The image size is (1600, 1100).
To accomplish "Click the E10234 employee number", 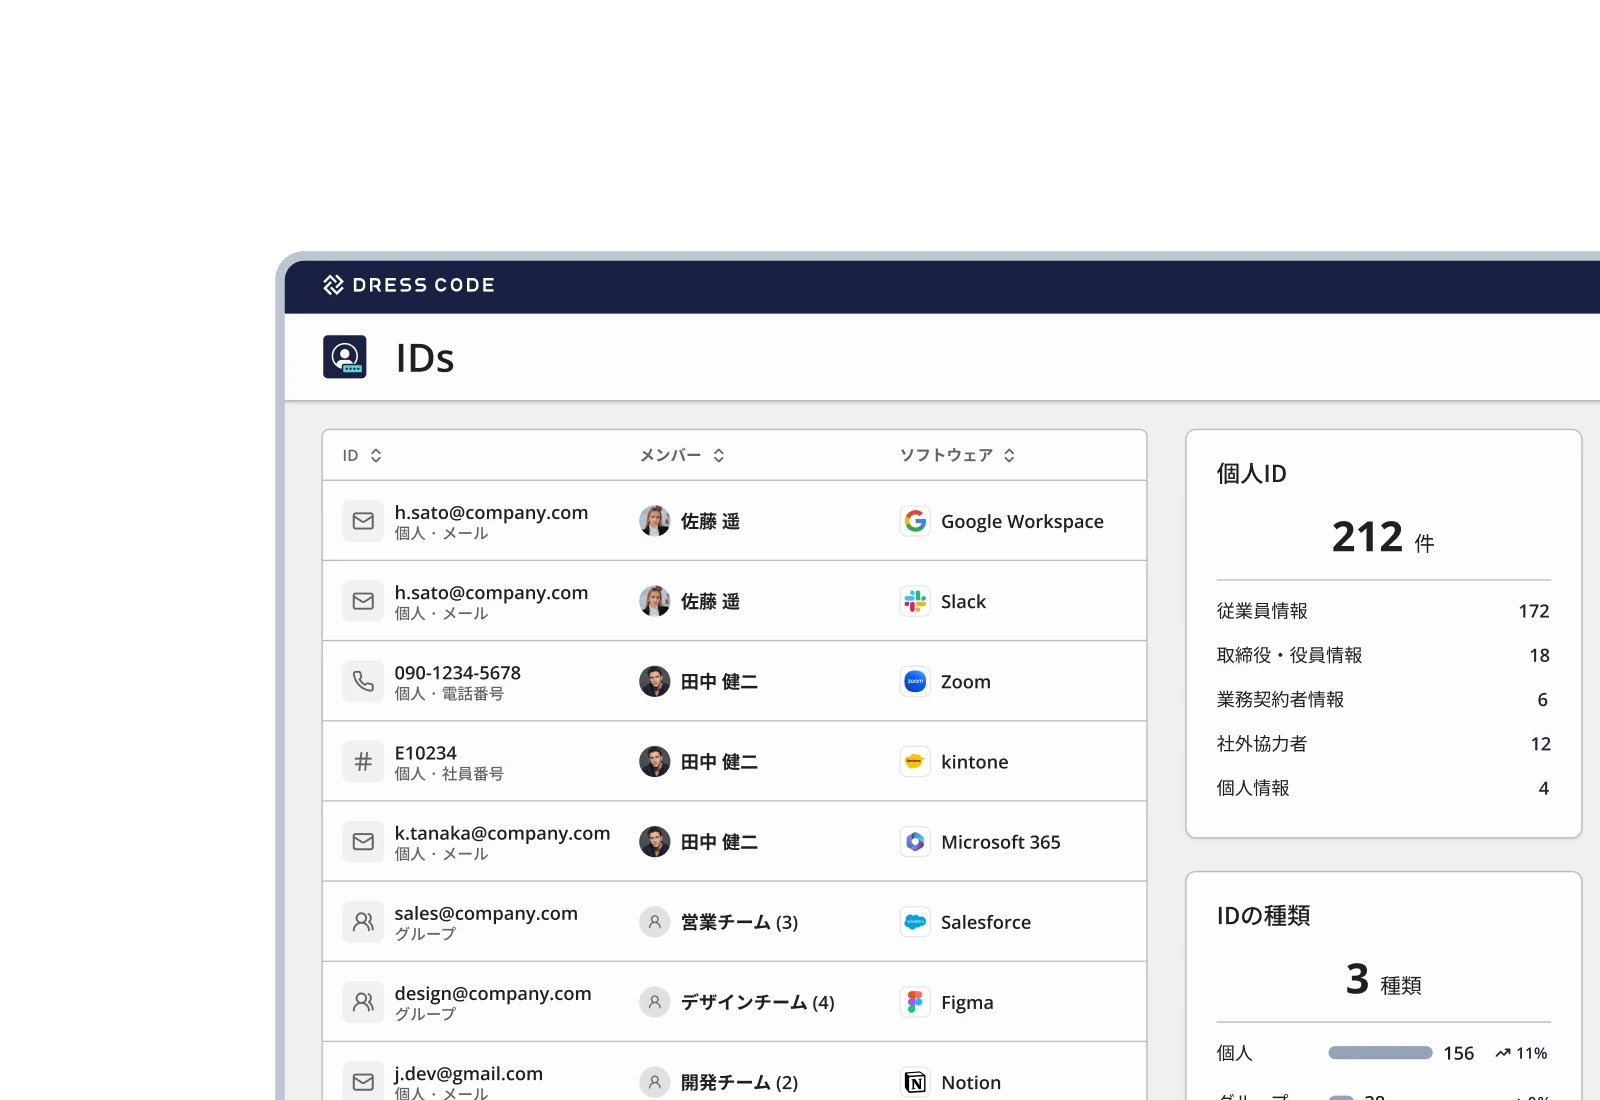I will 425,753.
